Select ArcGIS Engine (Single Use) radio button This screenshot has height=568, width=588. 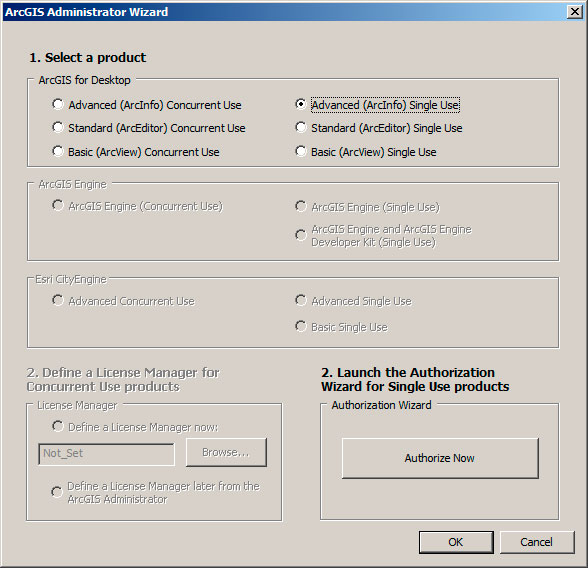tap(301, 207)
